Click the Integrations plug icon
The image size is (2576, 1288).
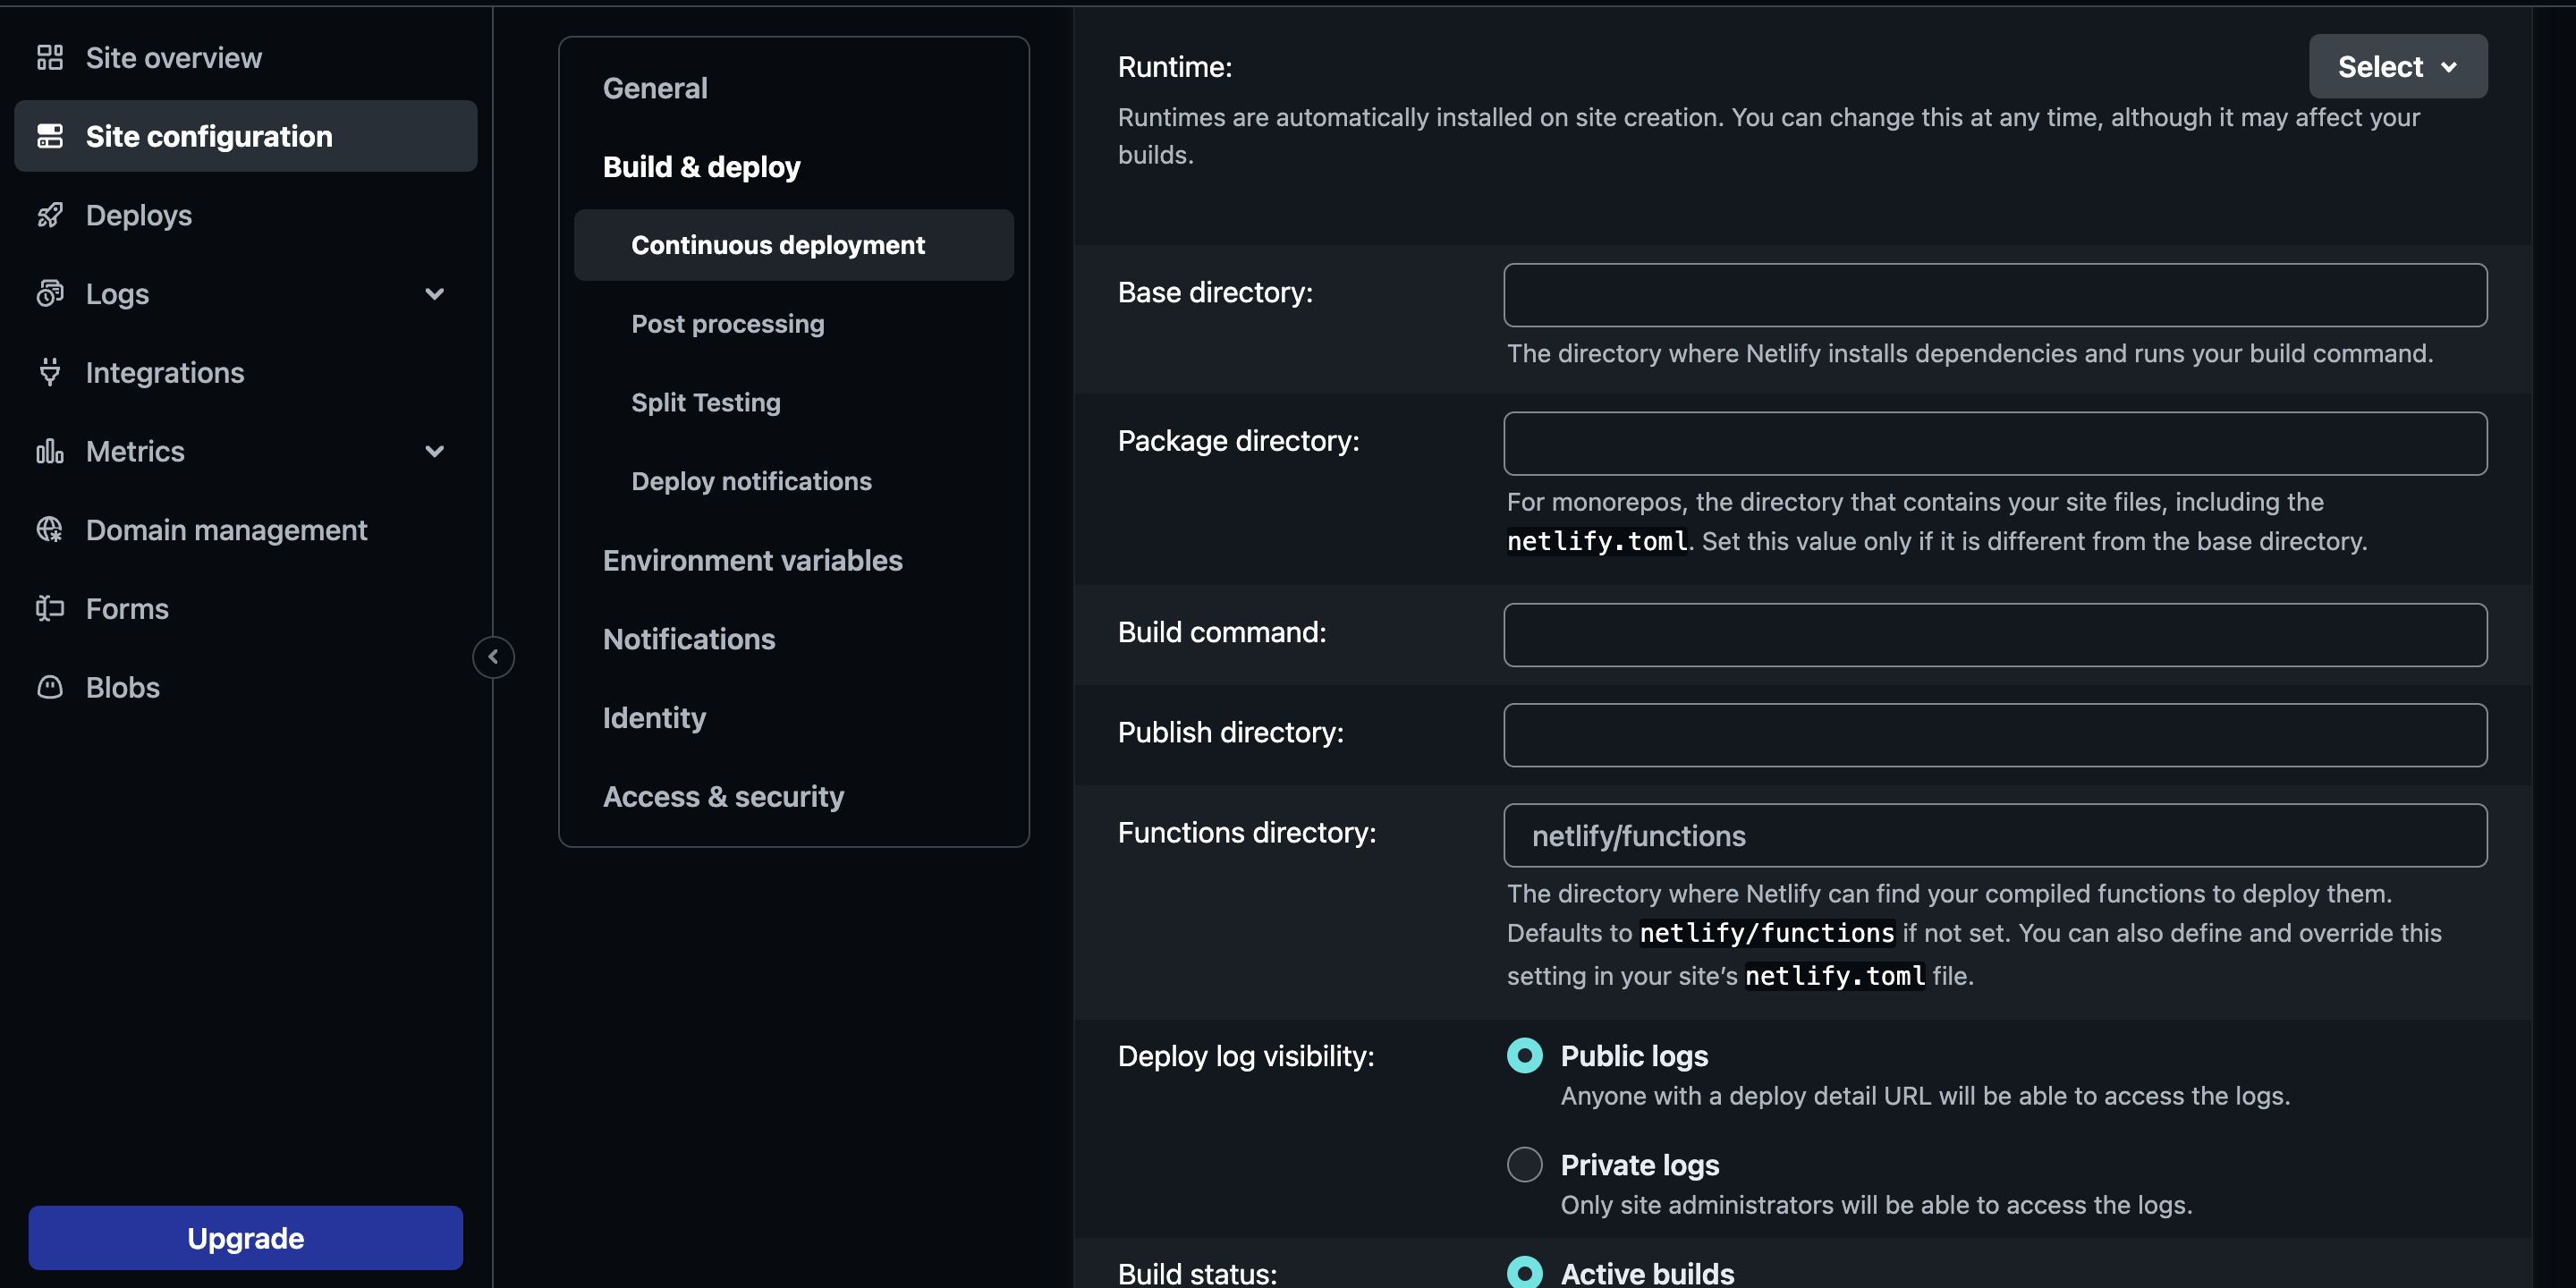[x=50, y=372]
